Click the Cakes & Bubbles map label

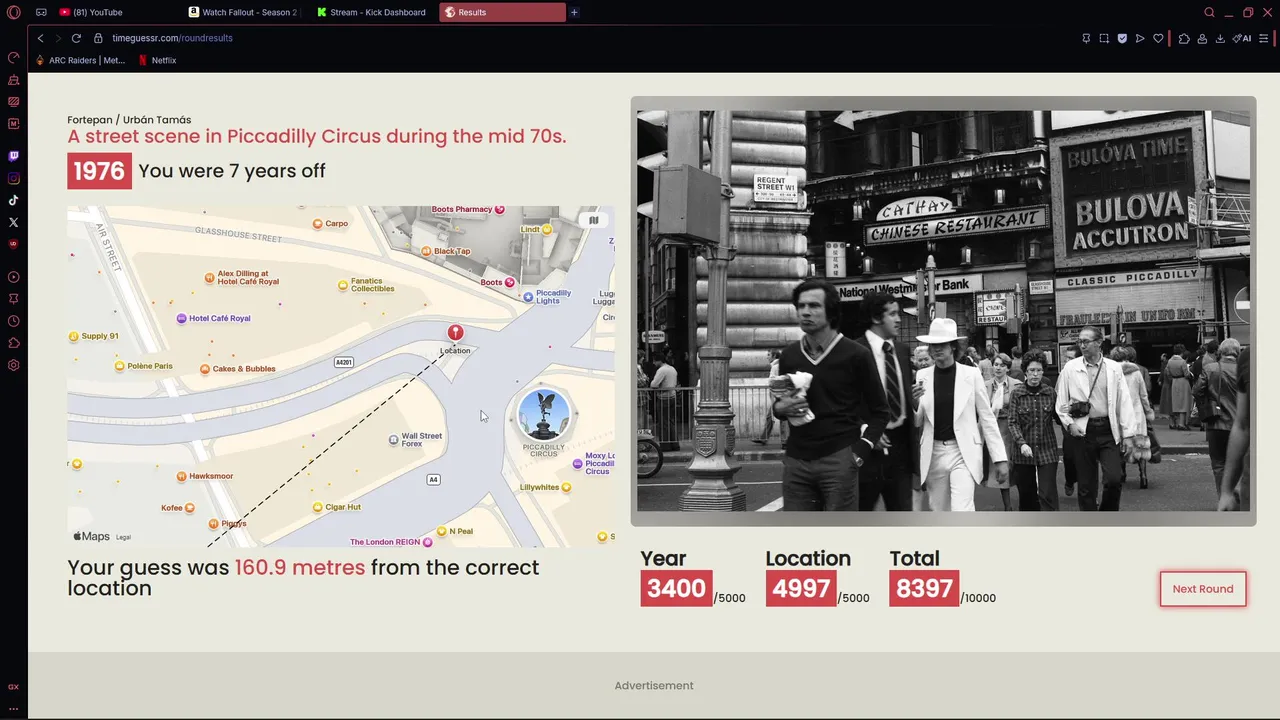coord(237,369)
